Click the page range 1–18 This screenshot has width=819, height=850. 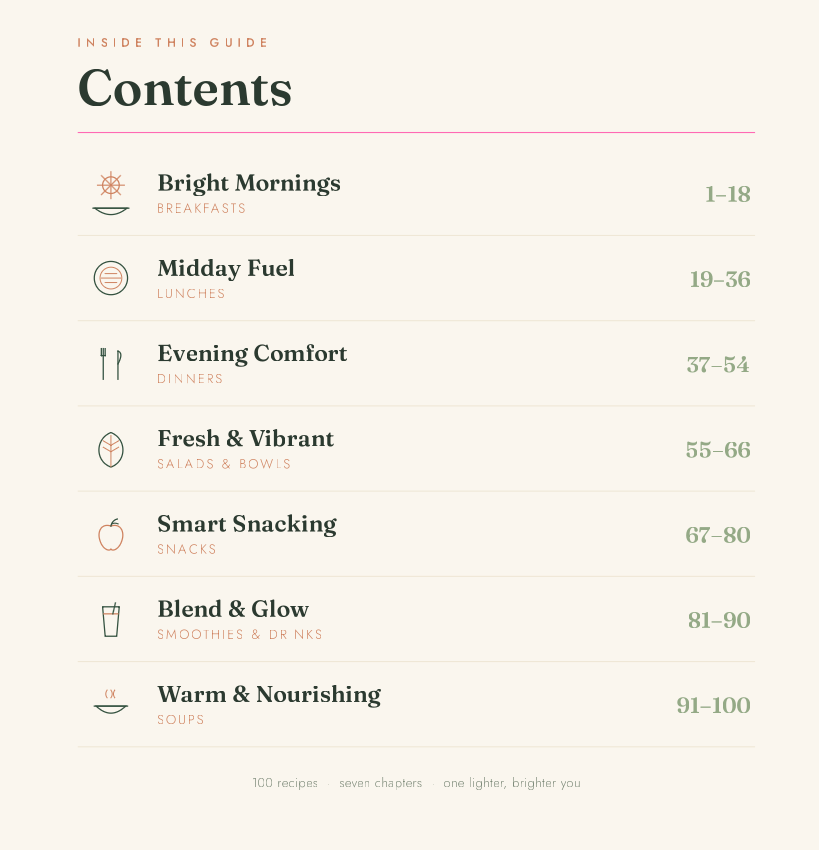727,194
